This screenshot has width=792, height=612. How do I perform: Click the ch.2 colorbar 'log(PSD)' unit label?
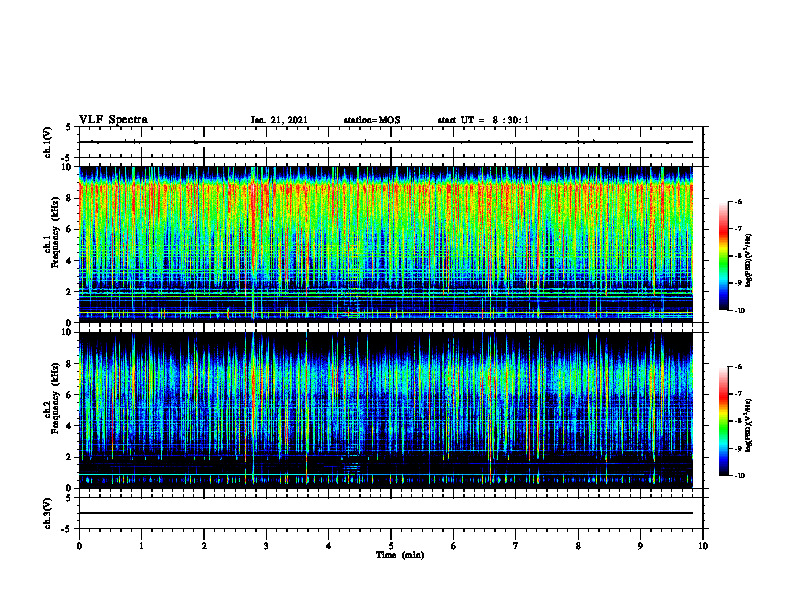coord(749,425)
